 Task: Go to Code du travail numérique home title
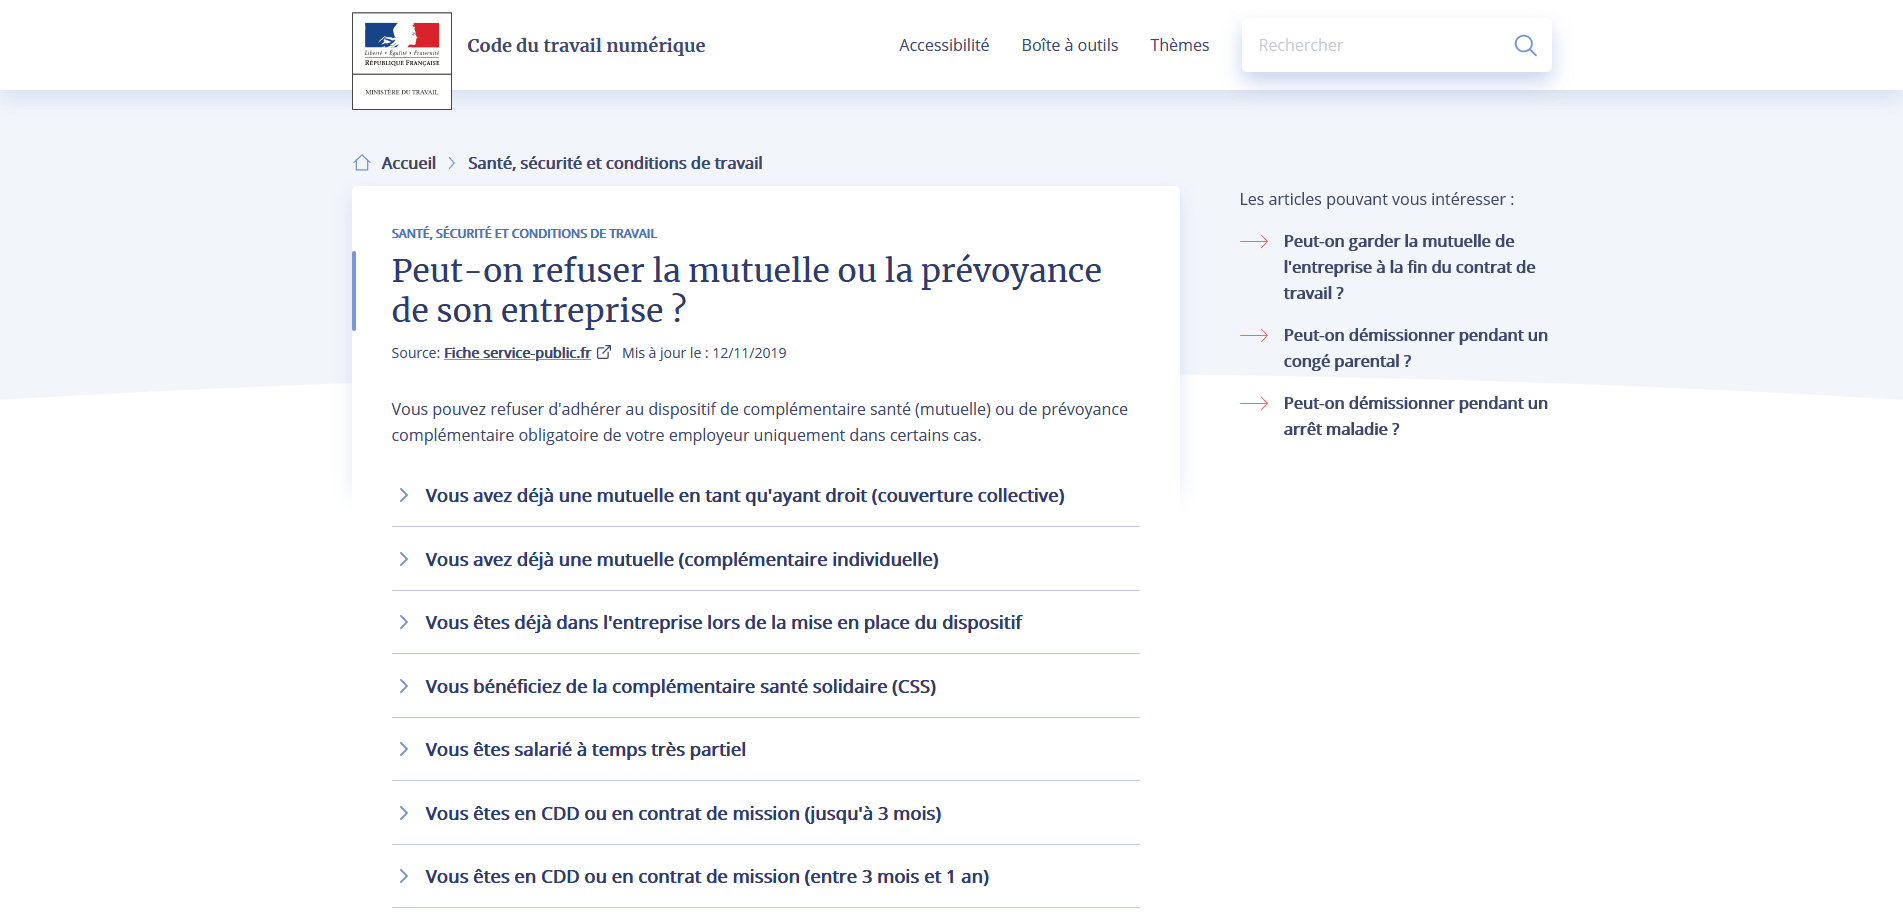tap(586, 45)
